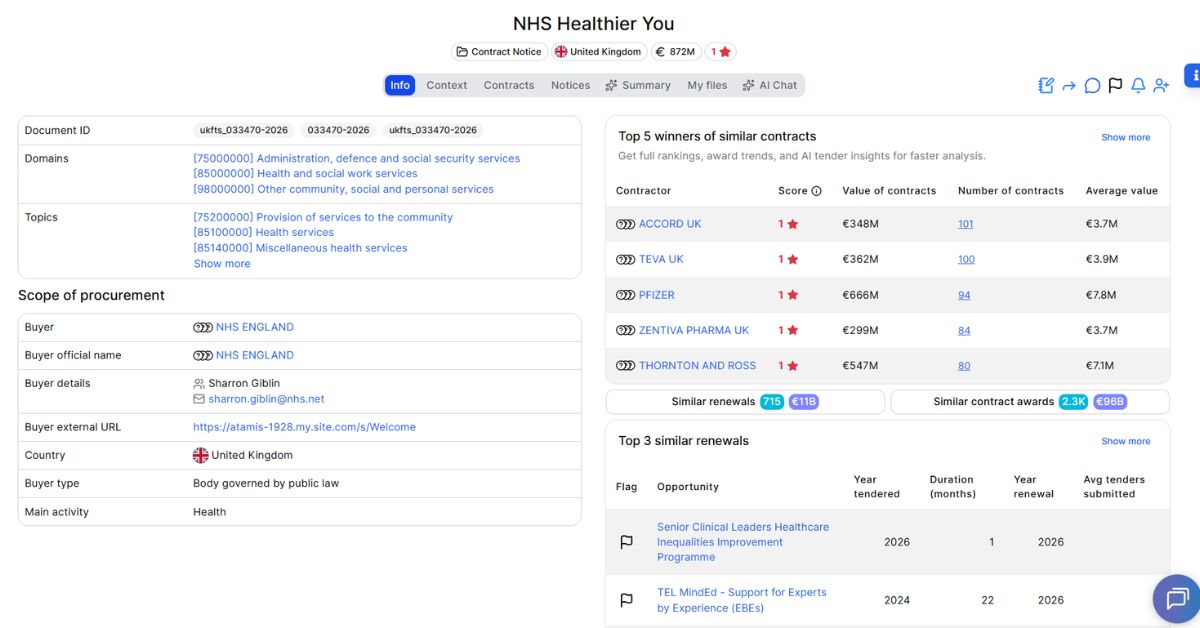Image resolution: width=1200 pixels, height=628 pixels.
Task: Open the notebook notes icon in toolbar
Action: (1046, 86)
